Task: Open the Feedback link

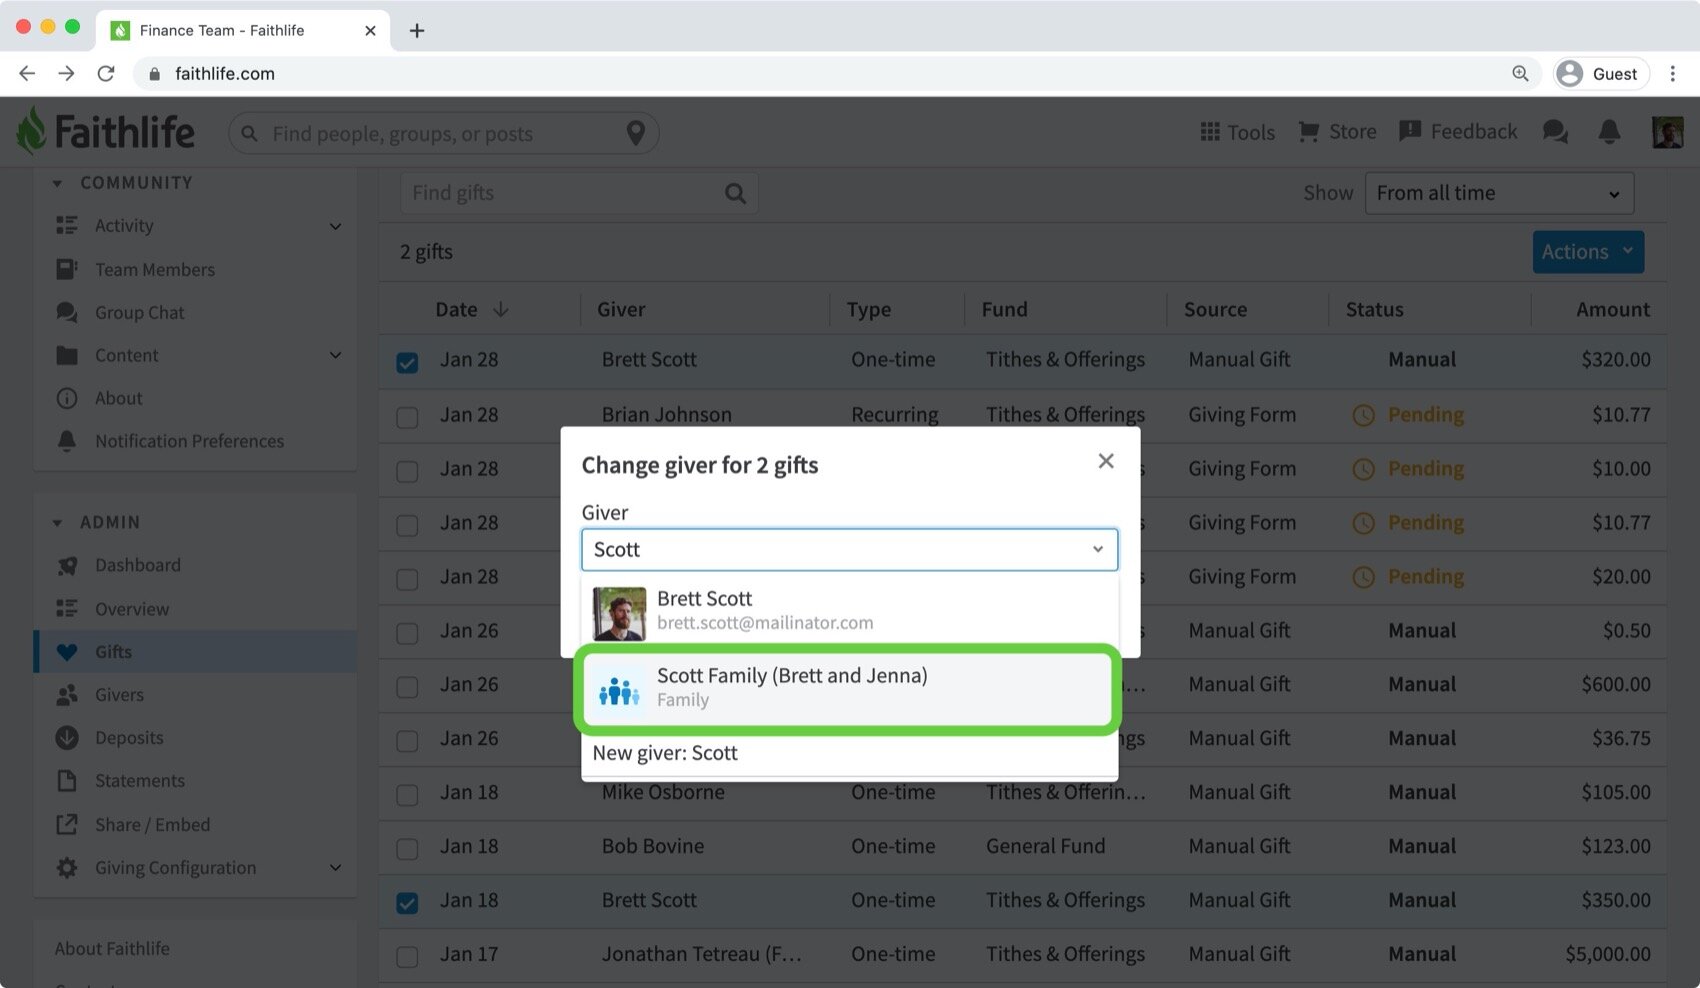Action: pos(1458,132)
